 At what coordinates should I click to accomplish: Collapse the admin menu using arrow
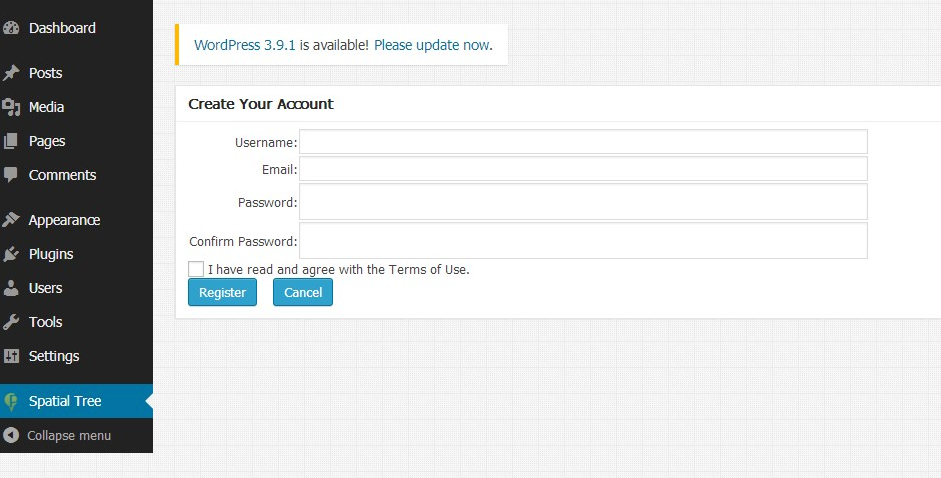pyautogui.click(x=11, y=435)
